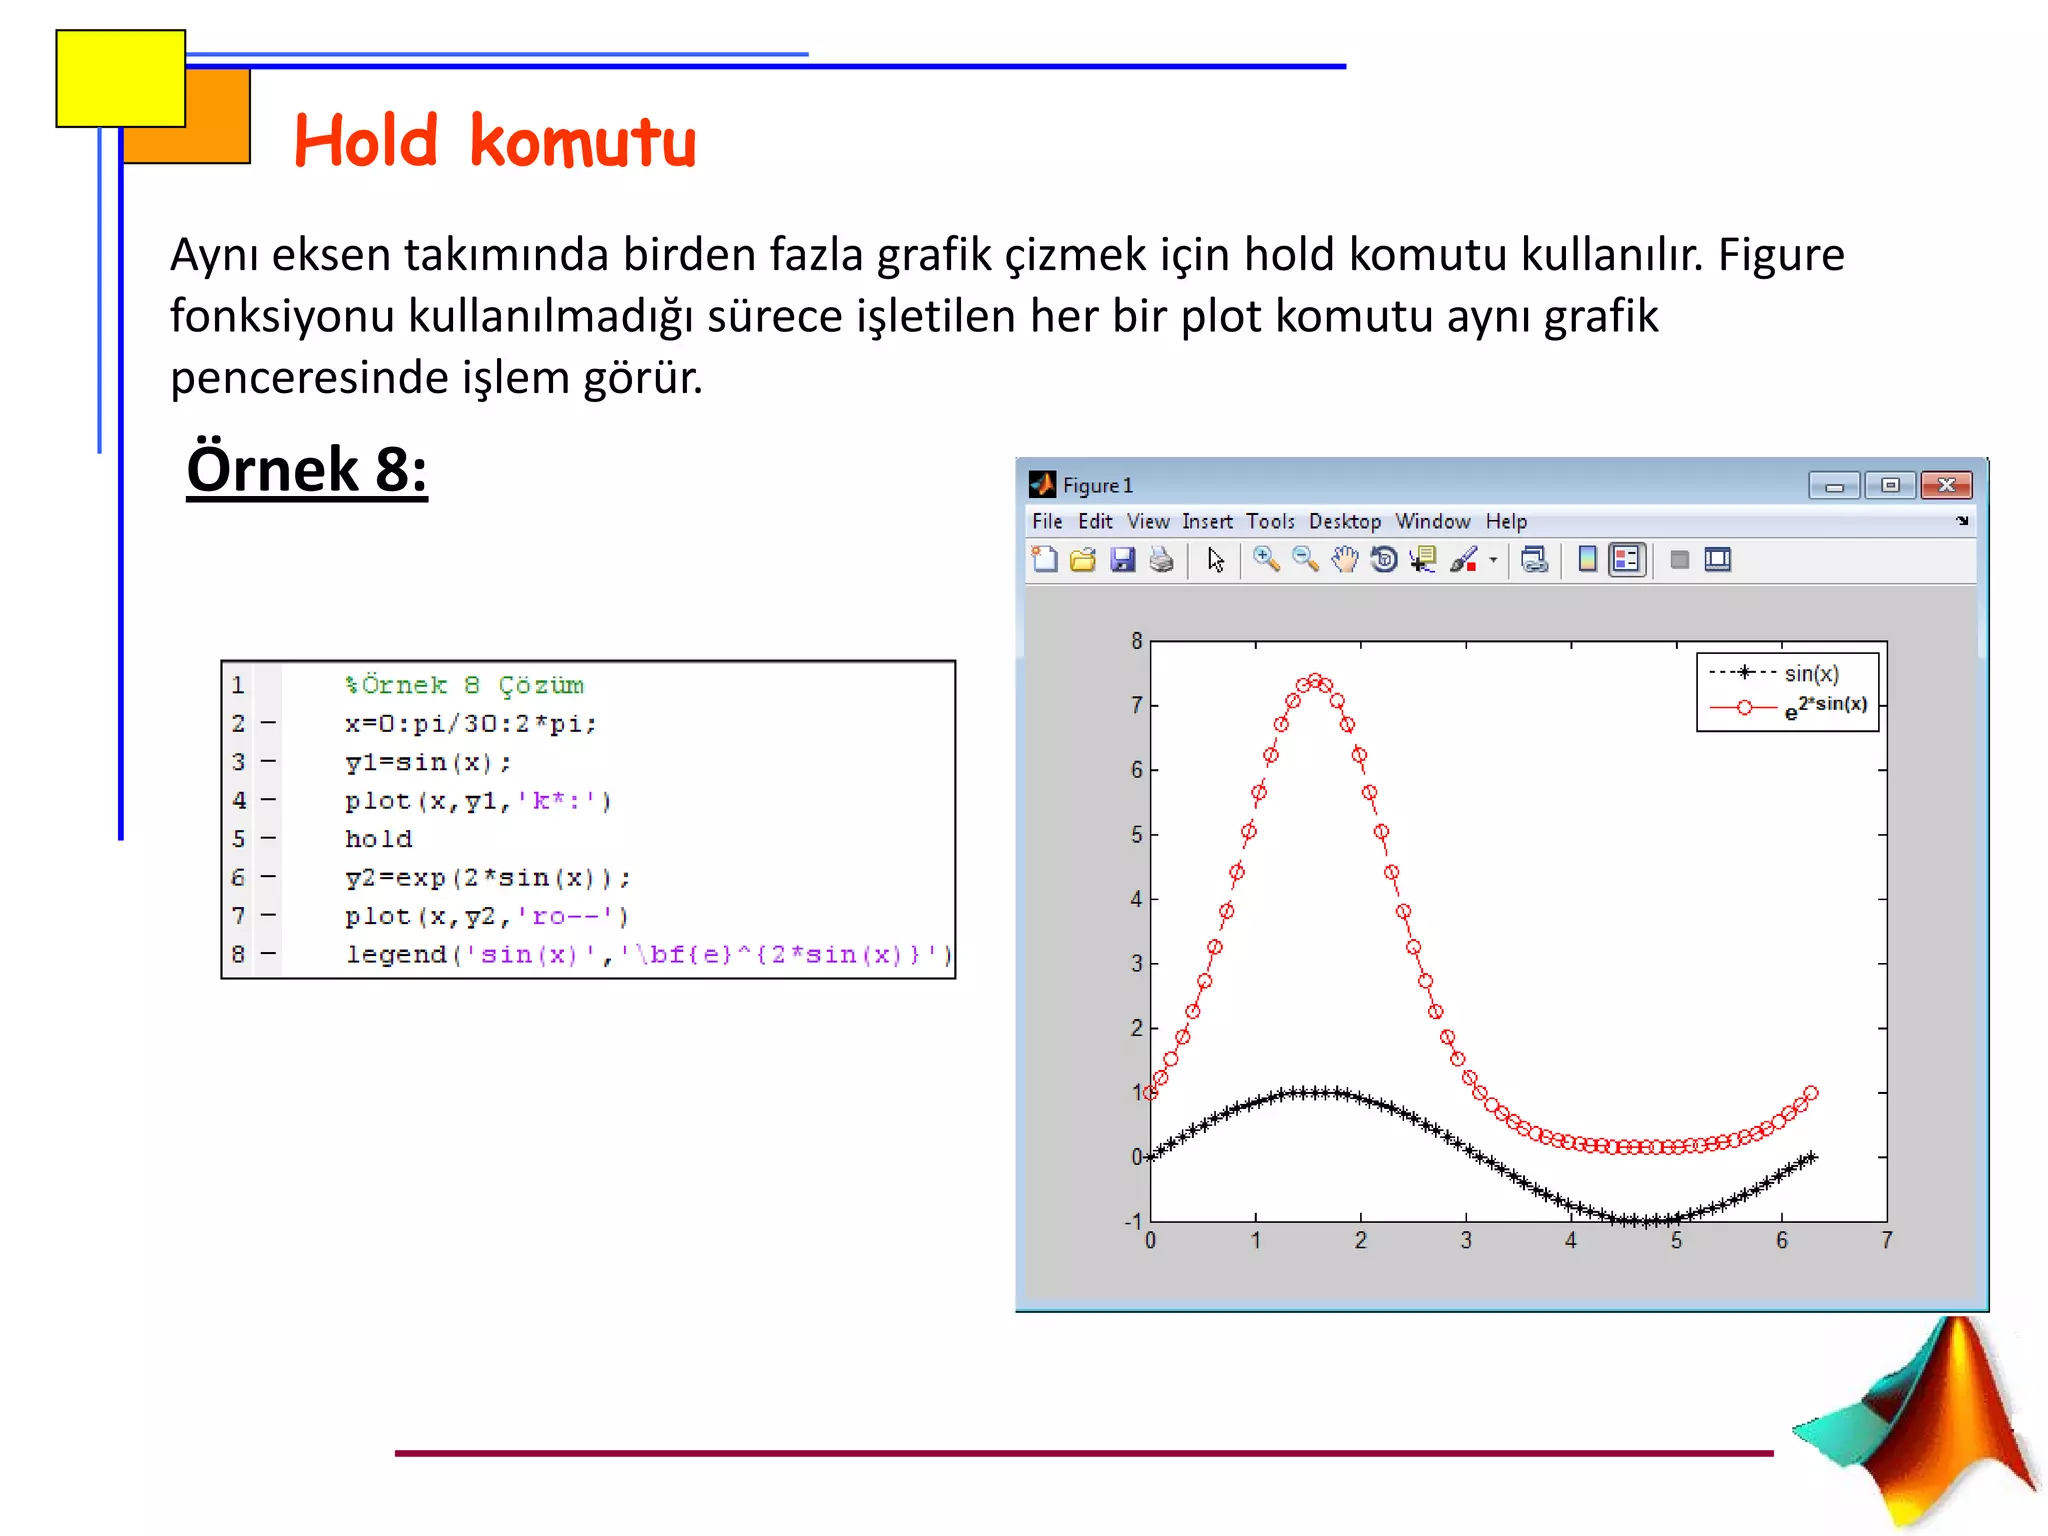Image resolution: width=2048 pixels, height=1536 pixels.
Task: Close the Figure 1 window
Action: click(x=1946, y=486)
